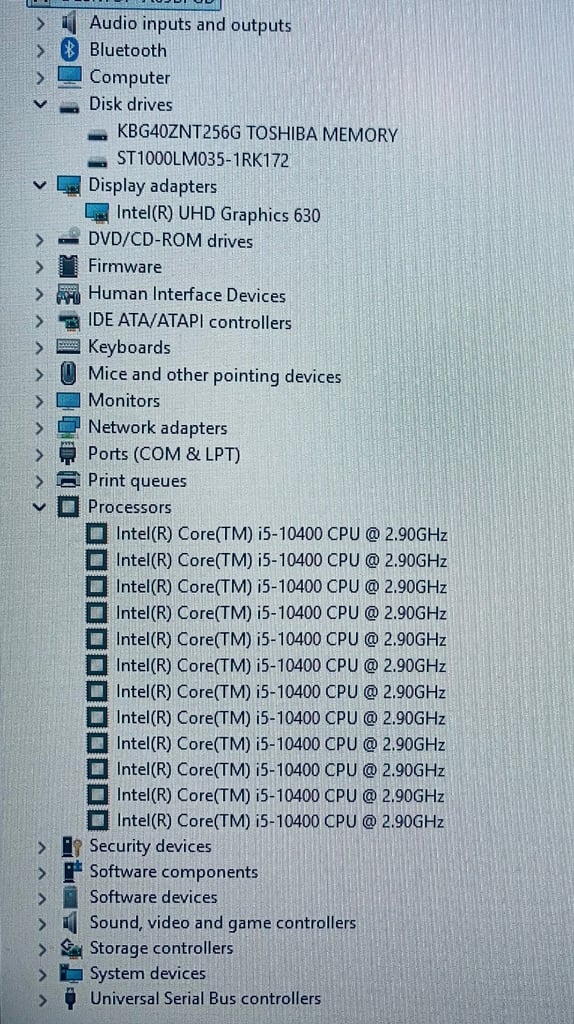Select the Network adapters icon
The image size is (574, 1024).
[69, 428]
